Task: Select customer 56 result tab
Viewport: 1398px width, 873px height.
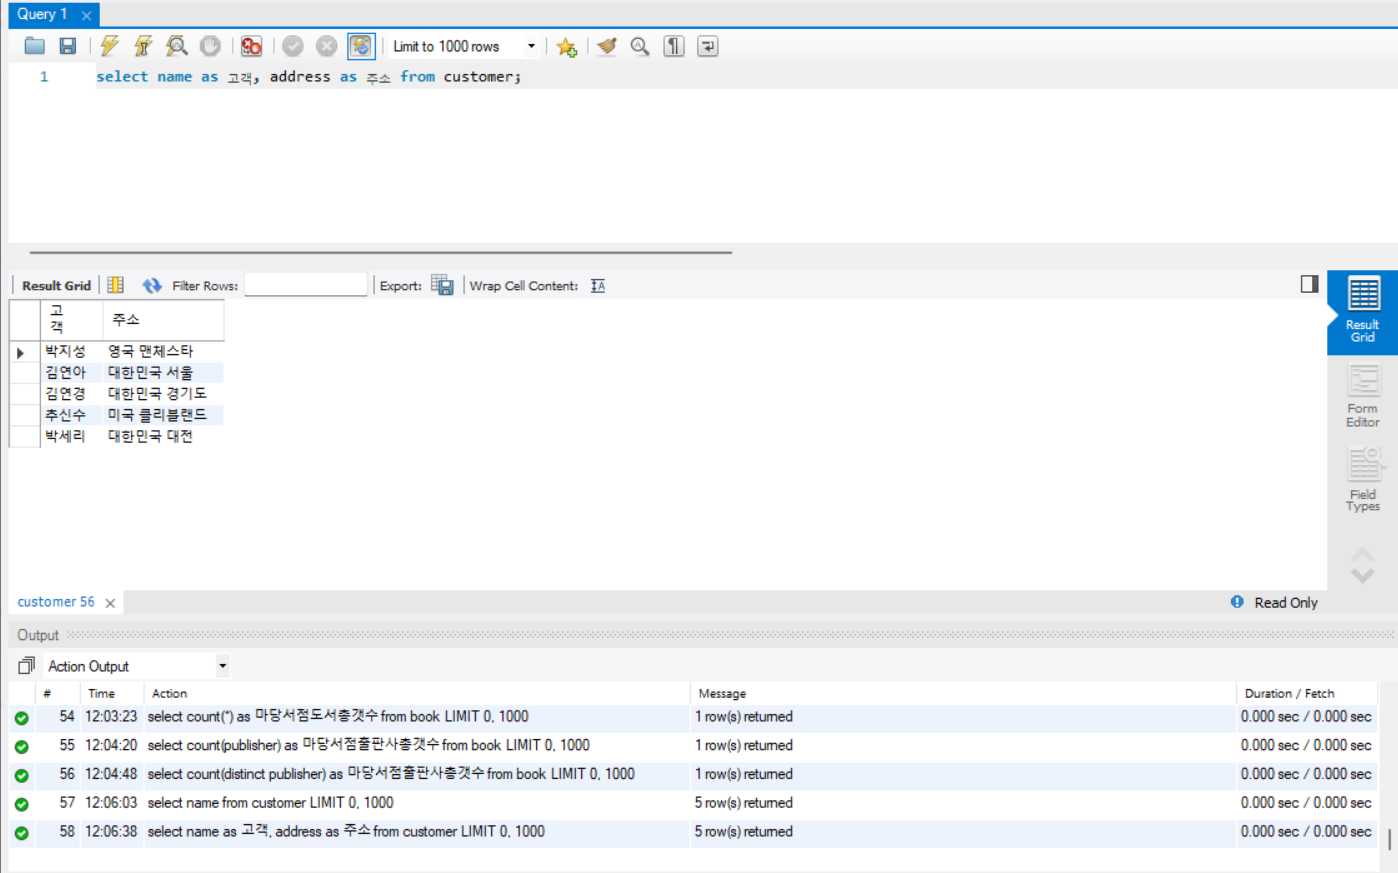Action: coord(56,602)
